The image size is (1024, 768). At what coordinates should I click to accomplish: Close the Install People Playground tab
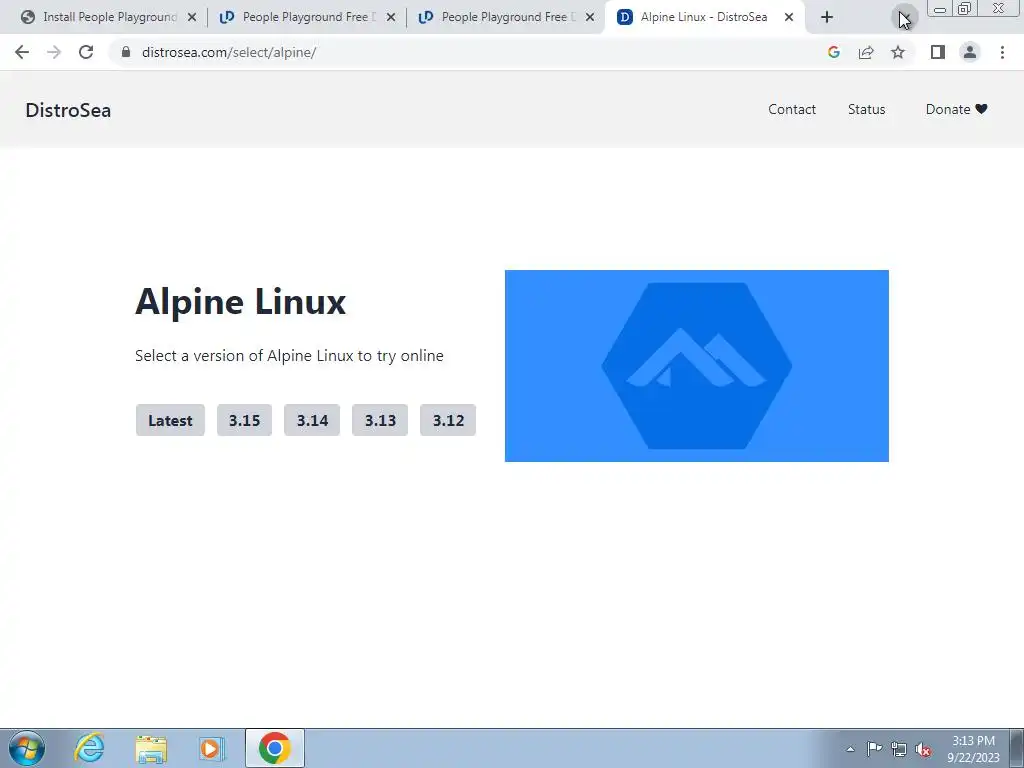tap(192, 17)
